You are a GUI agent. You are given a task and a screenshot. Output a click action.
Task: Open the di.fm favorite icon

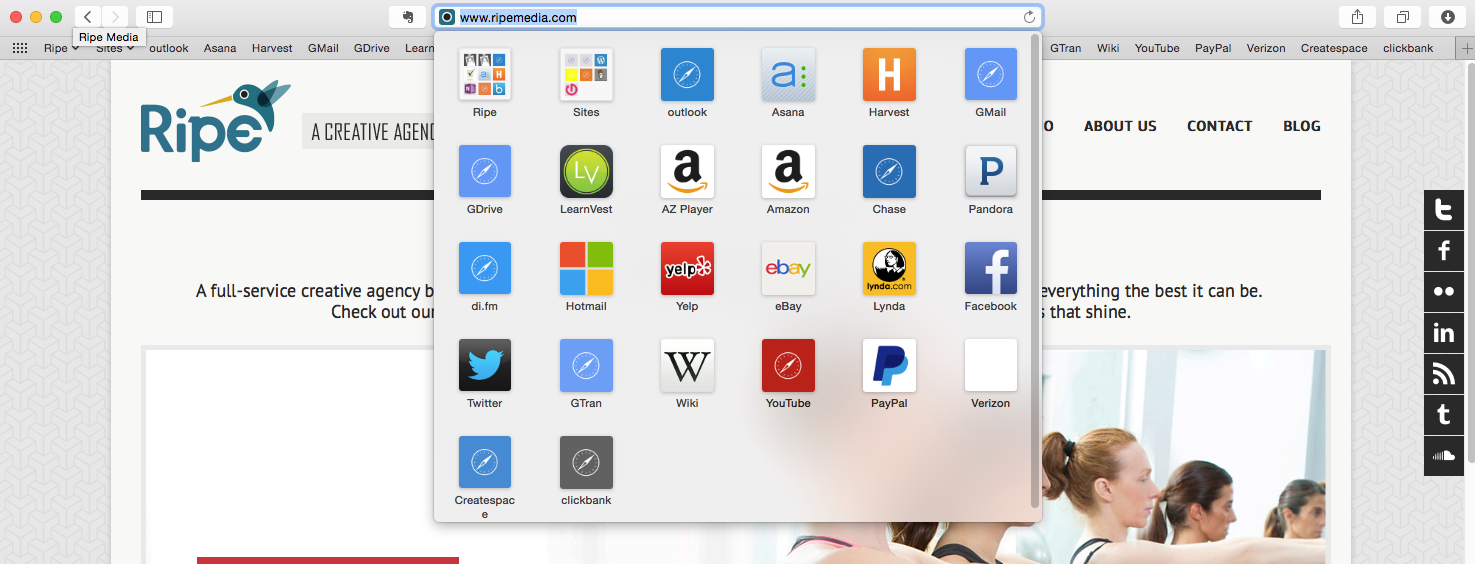485,268
